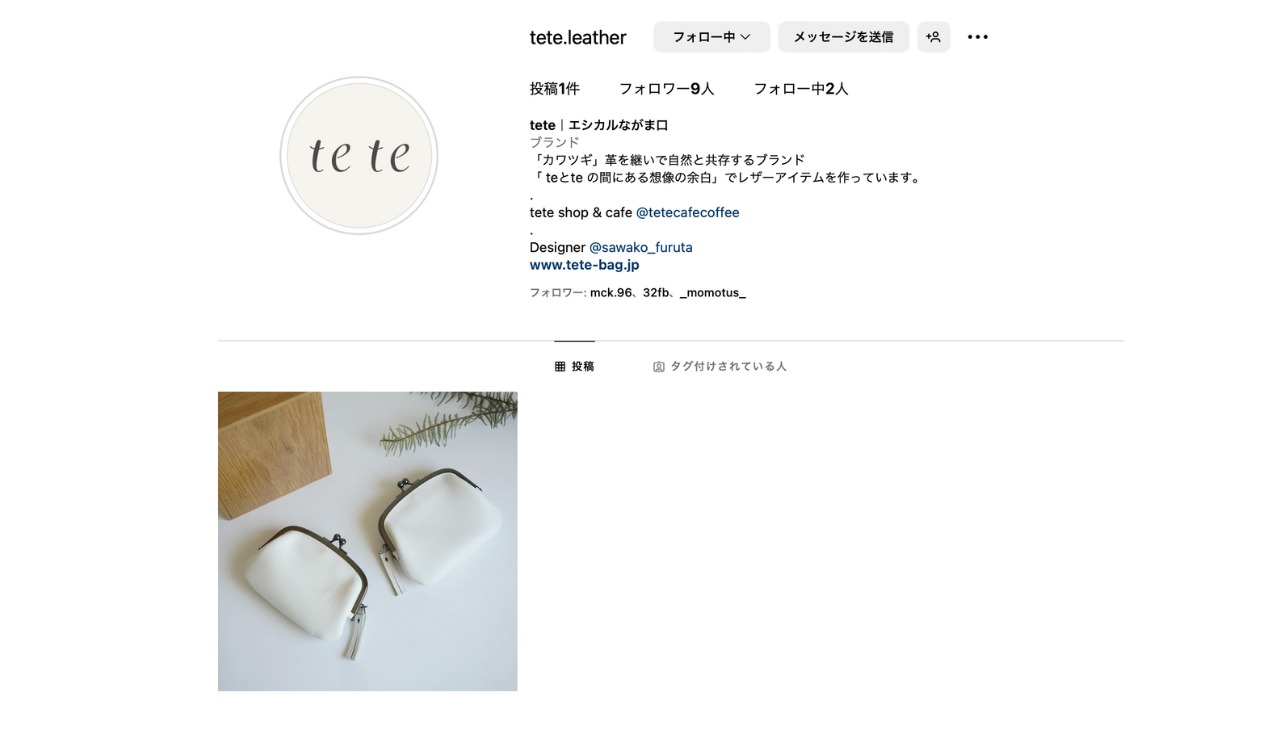Open the white coin purse post thumbnail
The image size is (1270, 730).
click(x=368, y=541)
